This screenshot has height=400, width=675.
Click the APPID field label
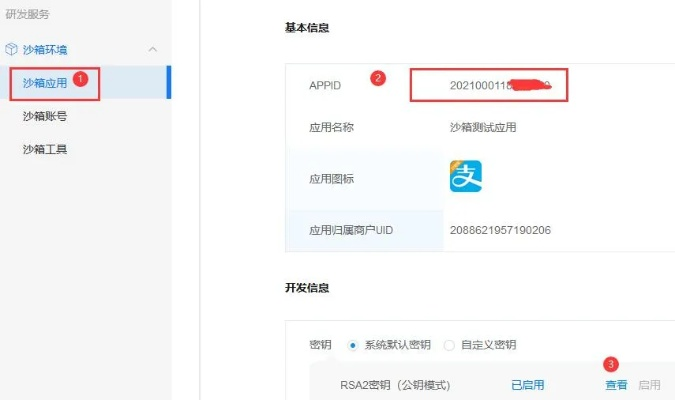(325, 85)
